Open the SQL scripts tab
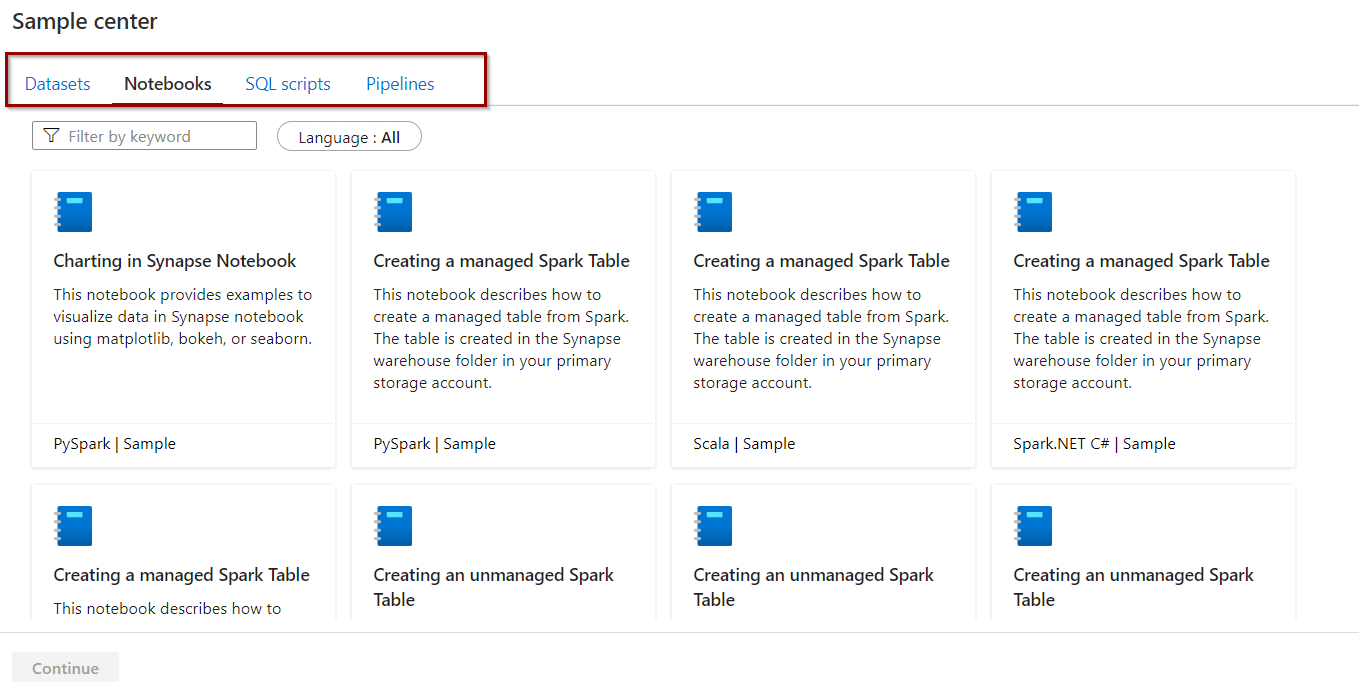1359x690 pixels. pyautogui.click(x=288, y=84)
